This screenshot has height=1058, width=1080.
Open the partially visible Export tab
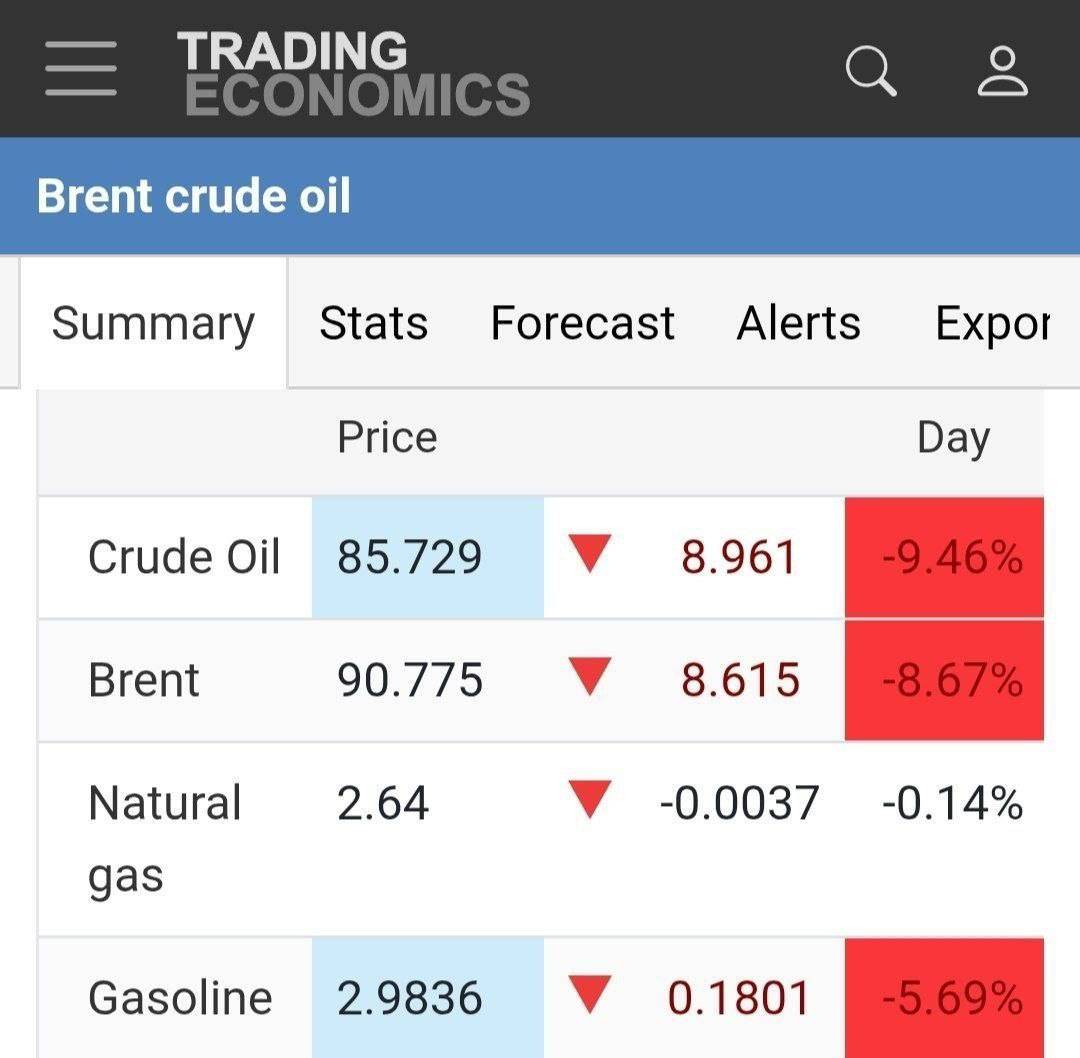coord(991,323)
